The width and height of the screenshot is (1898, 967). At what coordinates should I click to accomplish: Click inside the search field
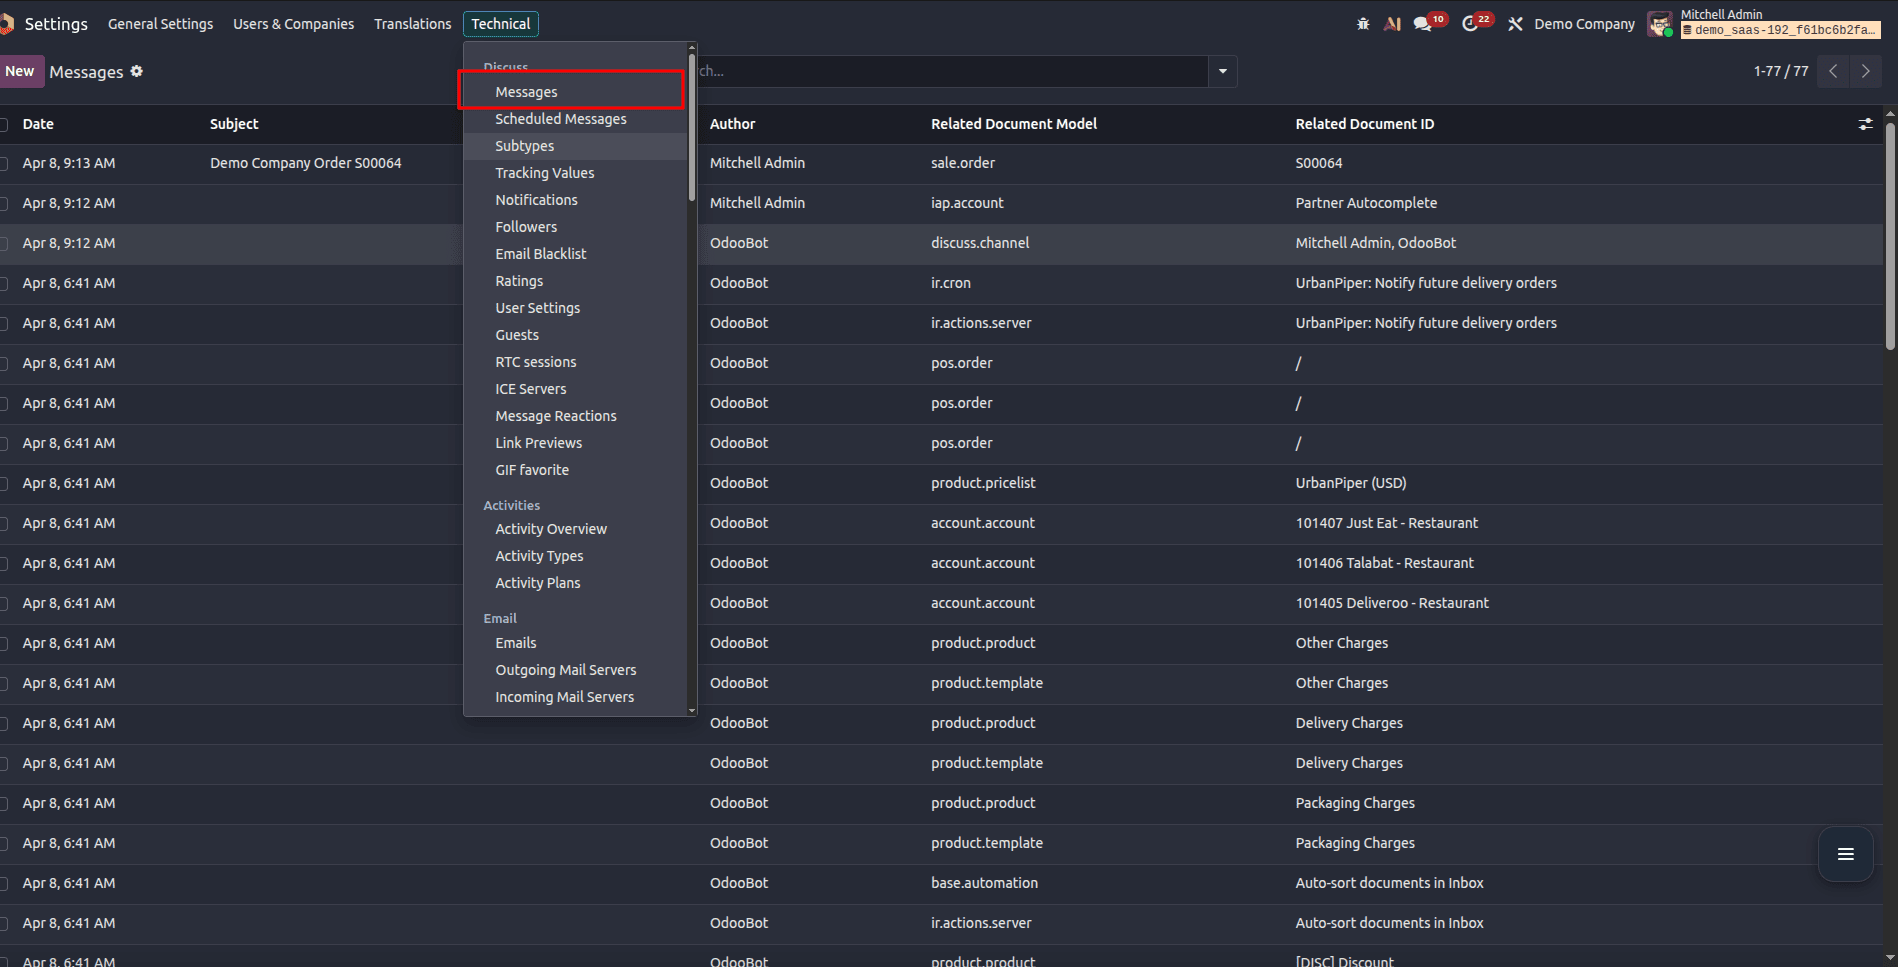950,71
